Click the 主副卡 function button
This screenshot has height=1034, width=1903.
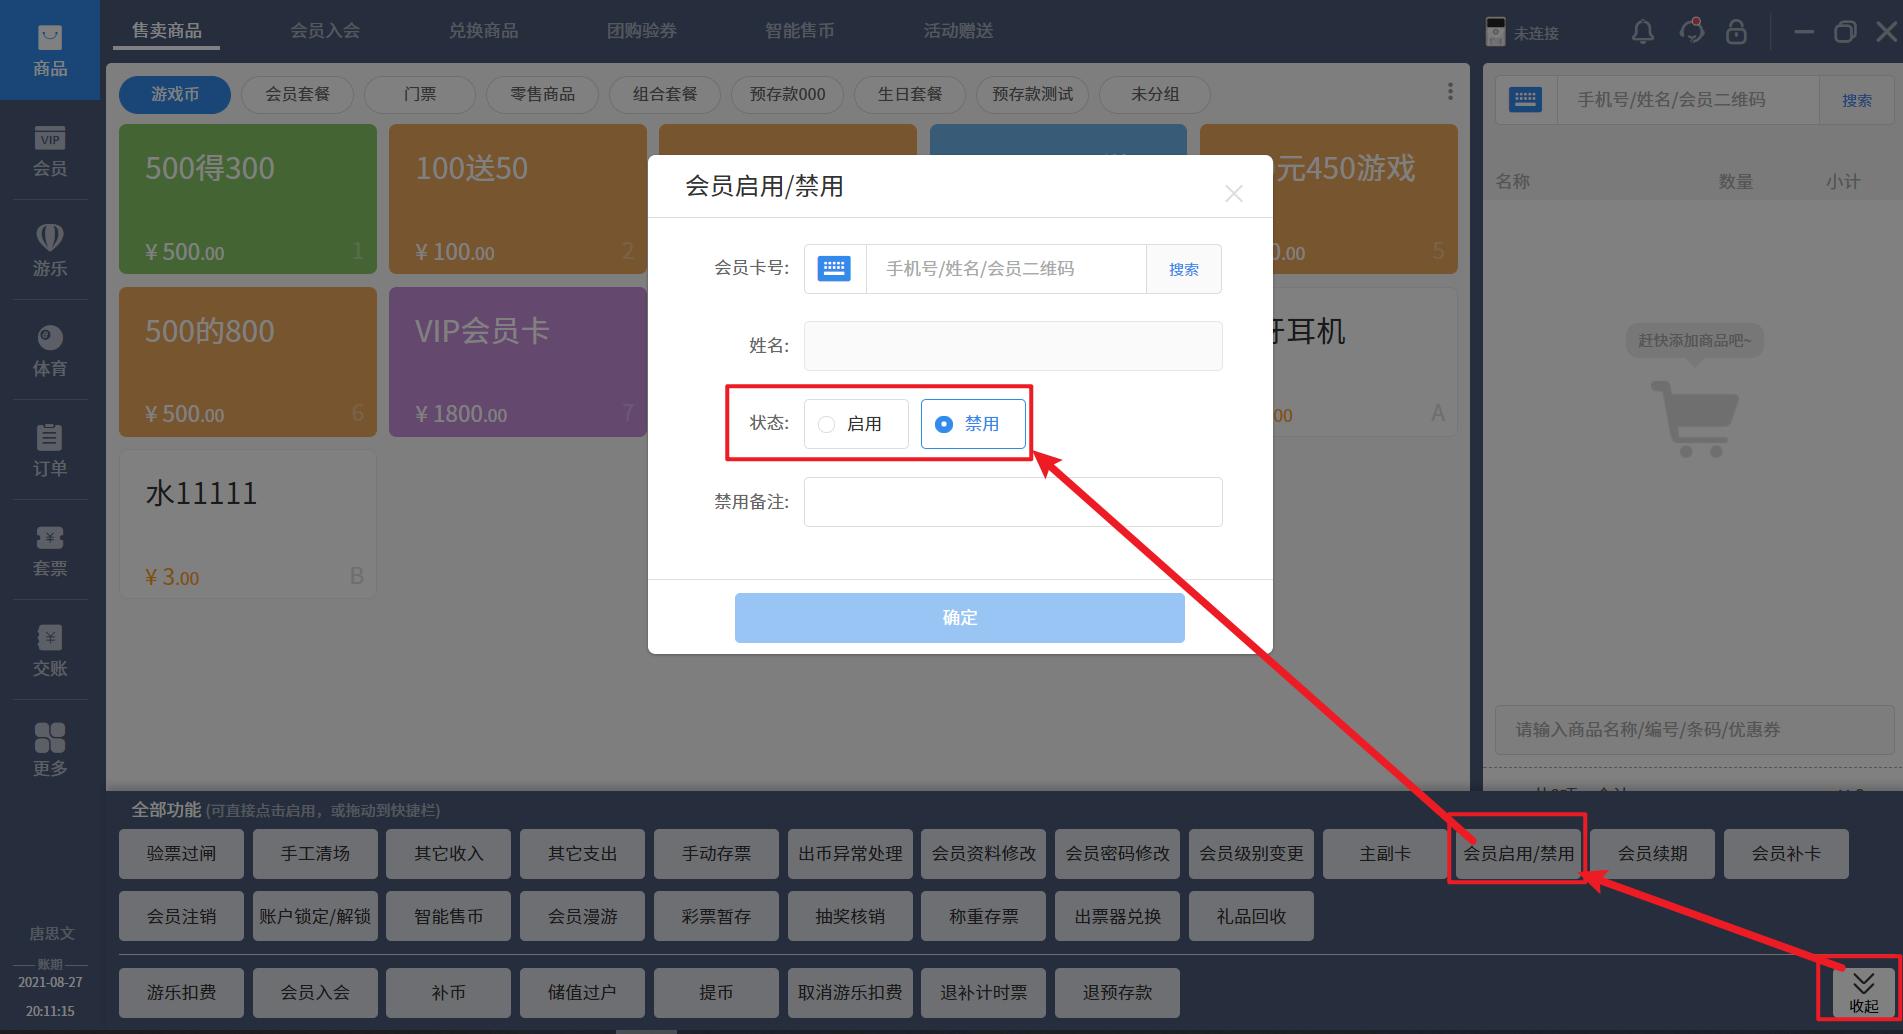[x=1385, y=854]
